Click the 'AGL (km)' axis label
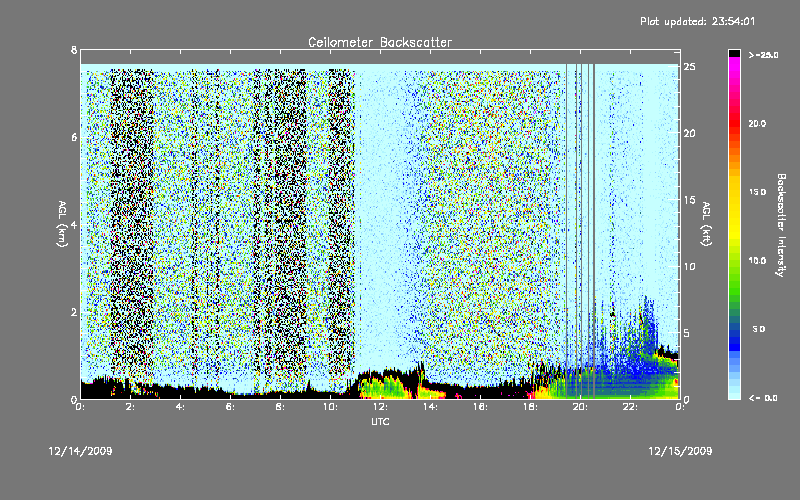 tap(63, 224)
